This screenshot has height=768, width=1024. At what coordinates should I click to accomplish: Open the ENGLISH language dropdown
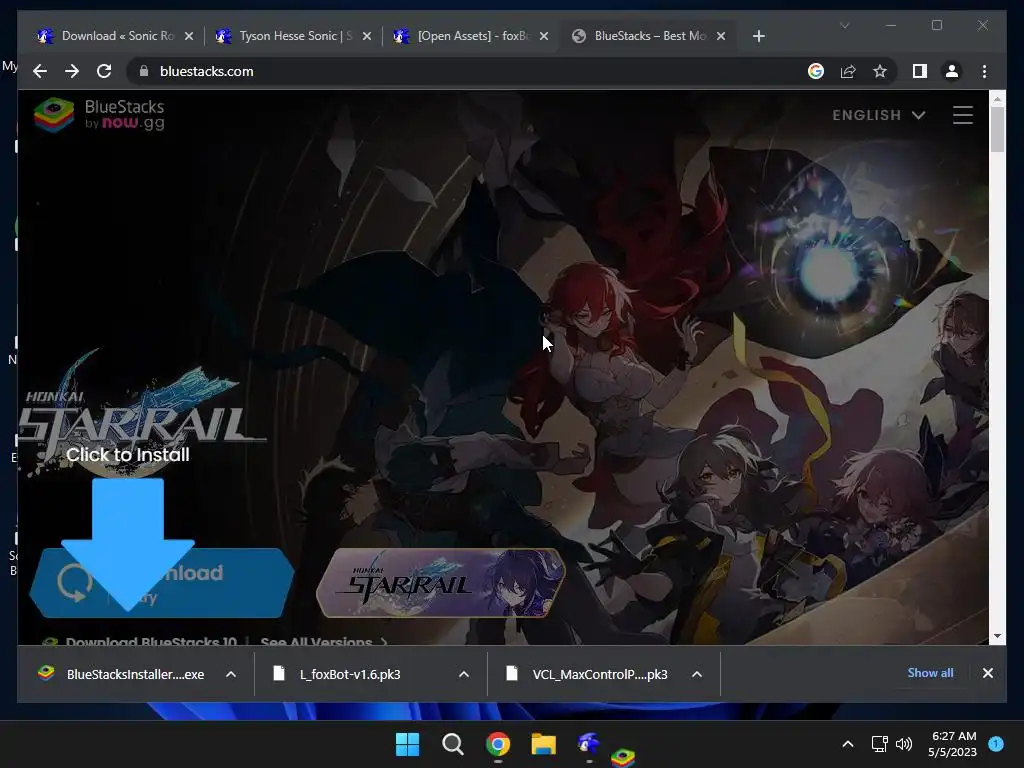(878, 115)
